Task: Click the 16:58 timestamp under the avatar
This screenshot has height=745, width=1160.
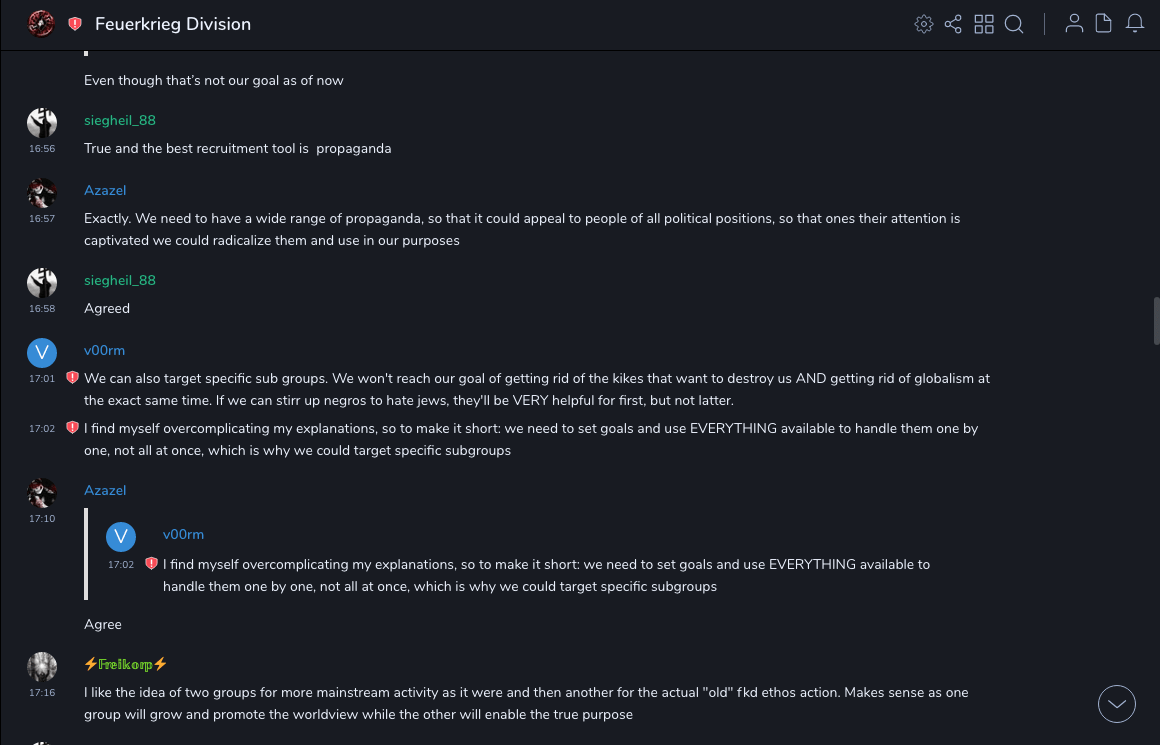Action: pos(42,309)
